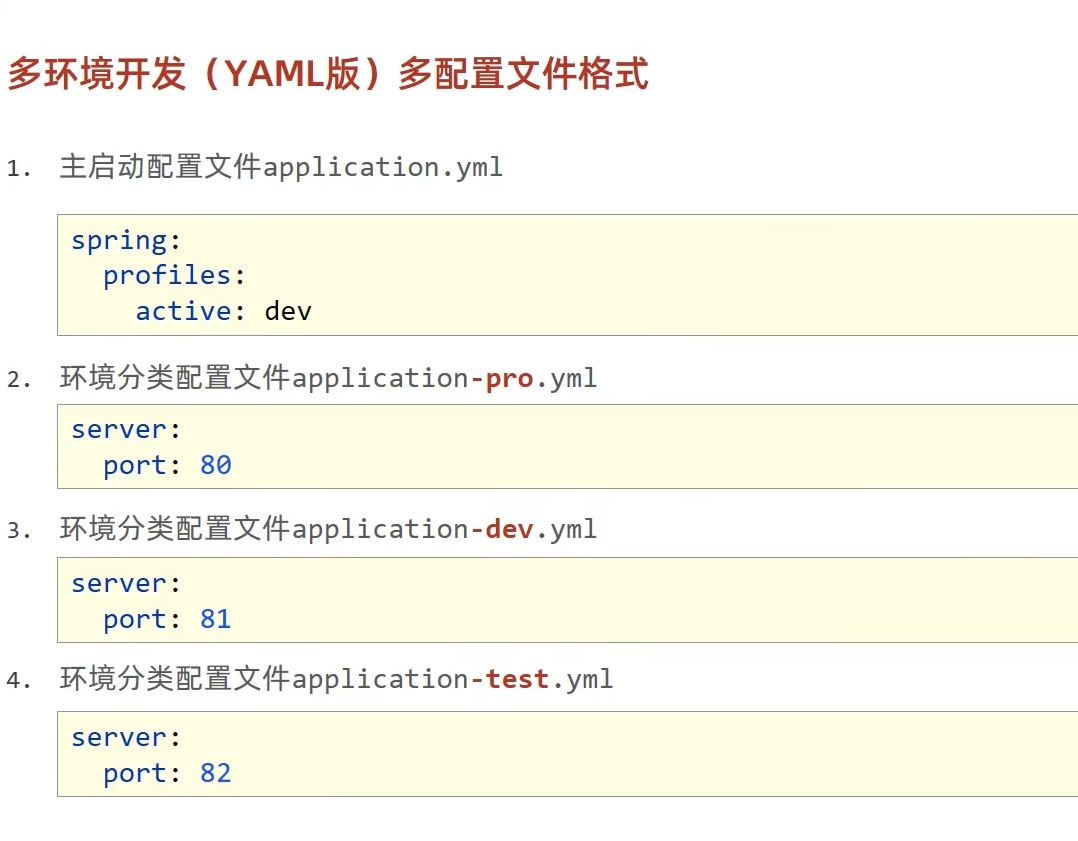Click the port value 81
This screenshot has height=841, width=1078.
point(216,619)
